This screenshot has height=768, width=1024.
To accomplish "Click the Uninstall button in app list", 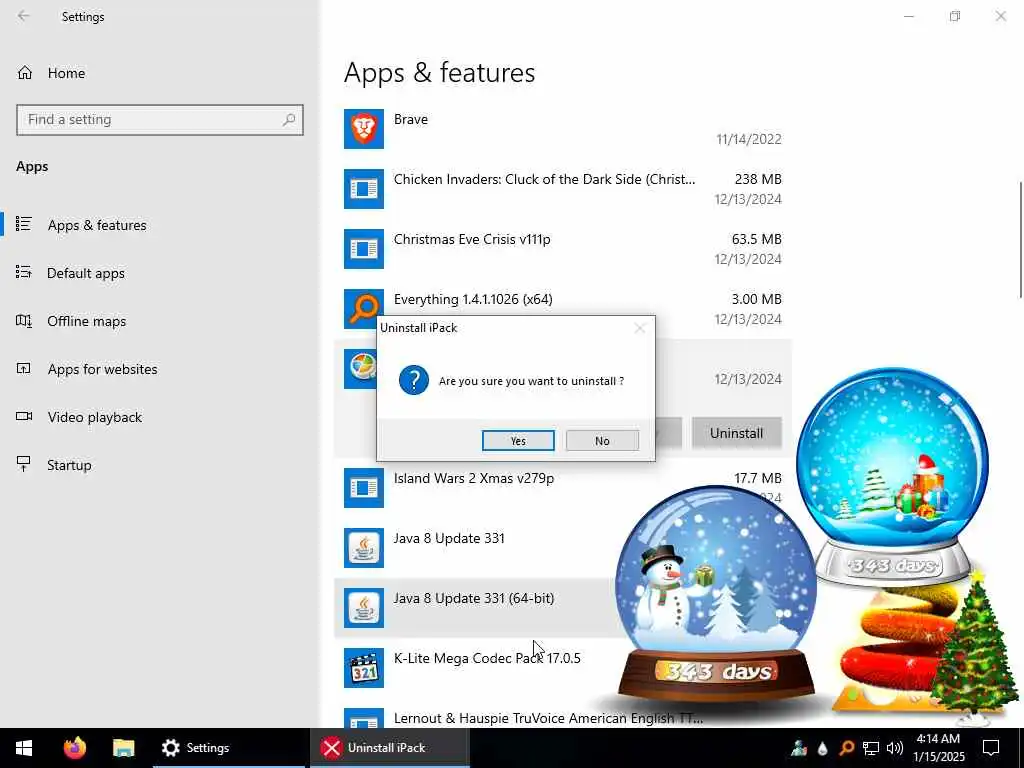I will (x=737, y=433).
